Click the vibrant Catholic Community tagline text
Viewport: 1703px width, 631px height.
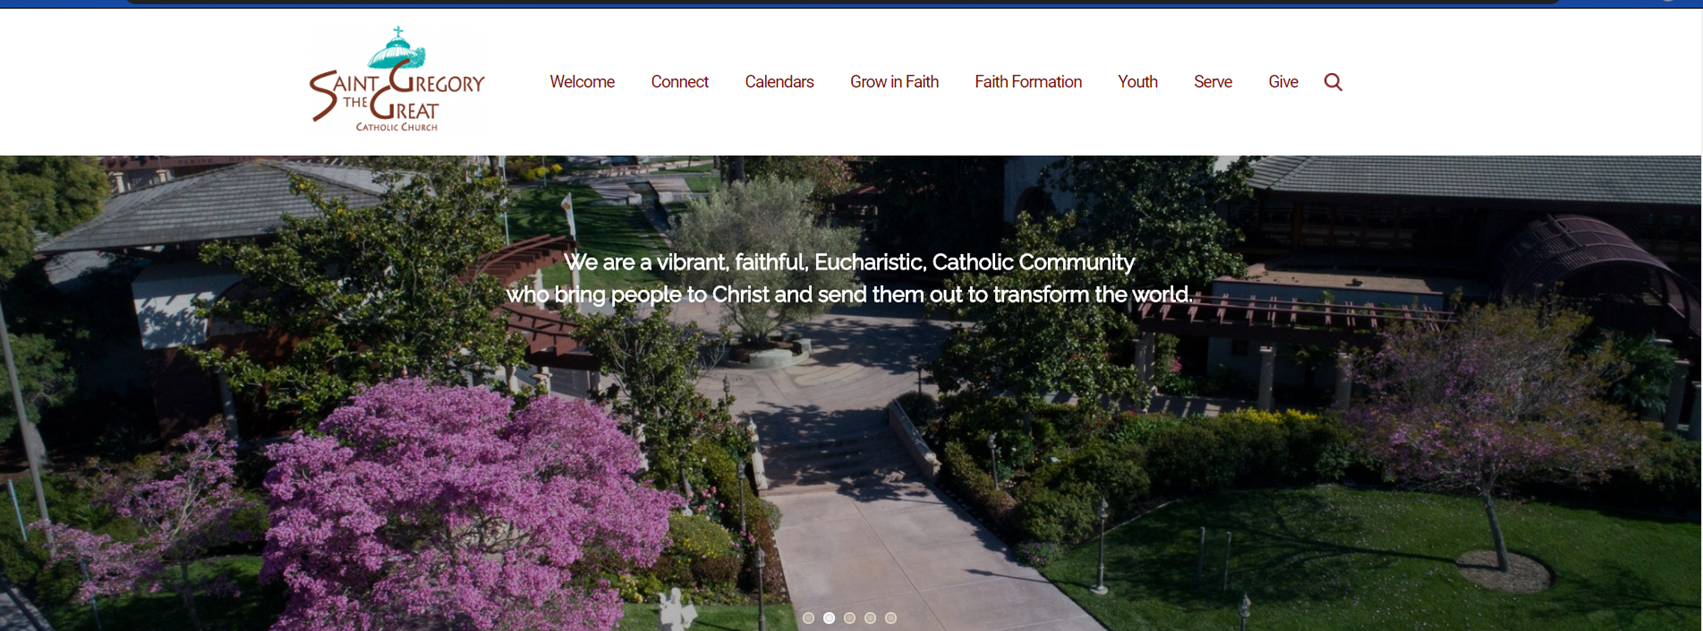click(x=849, y=278)
